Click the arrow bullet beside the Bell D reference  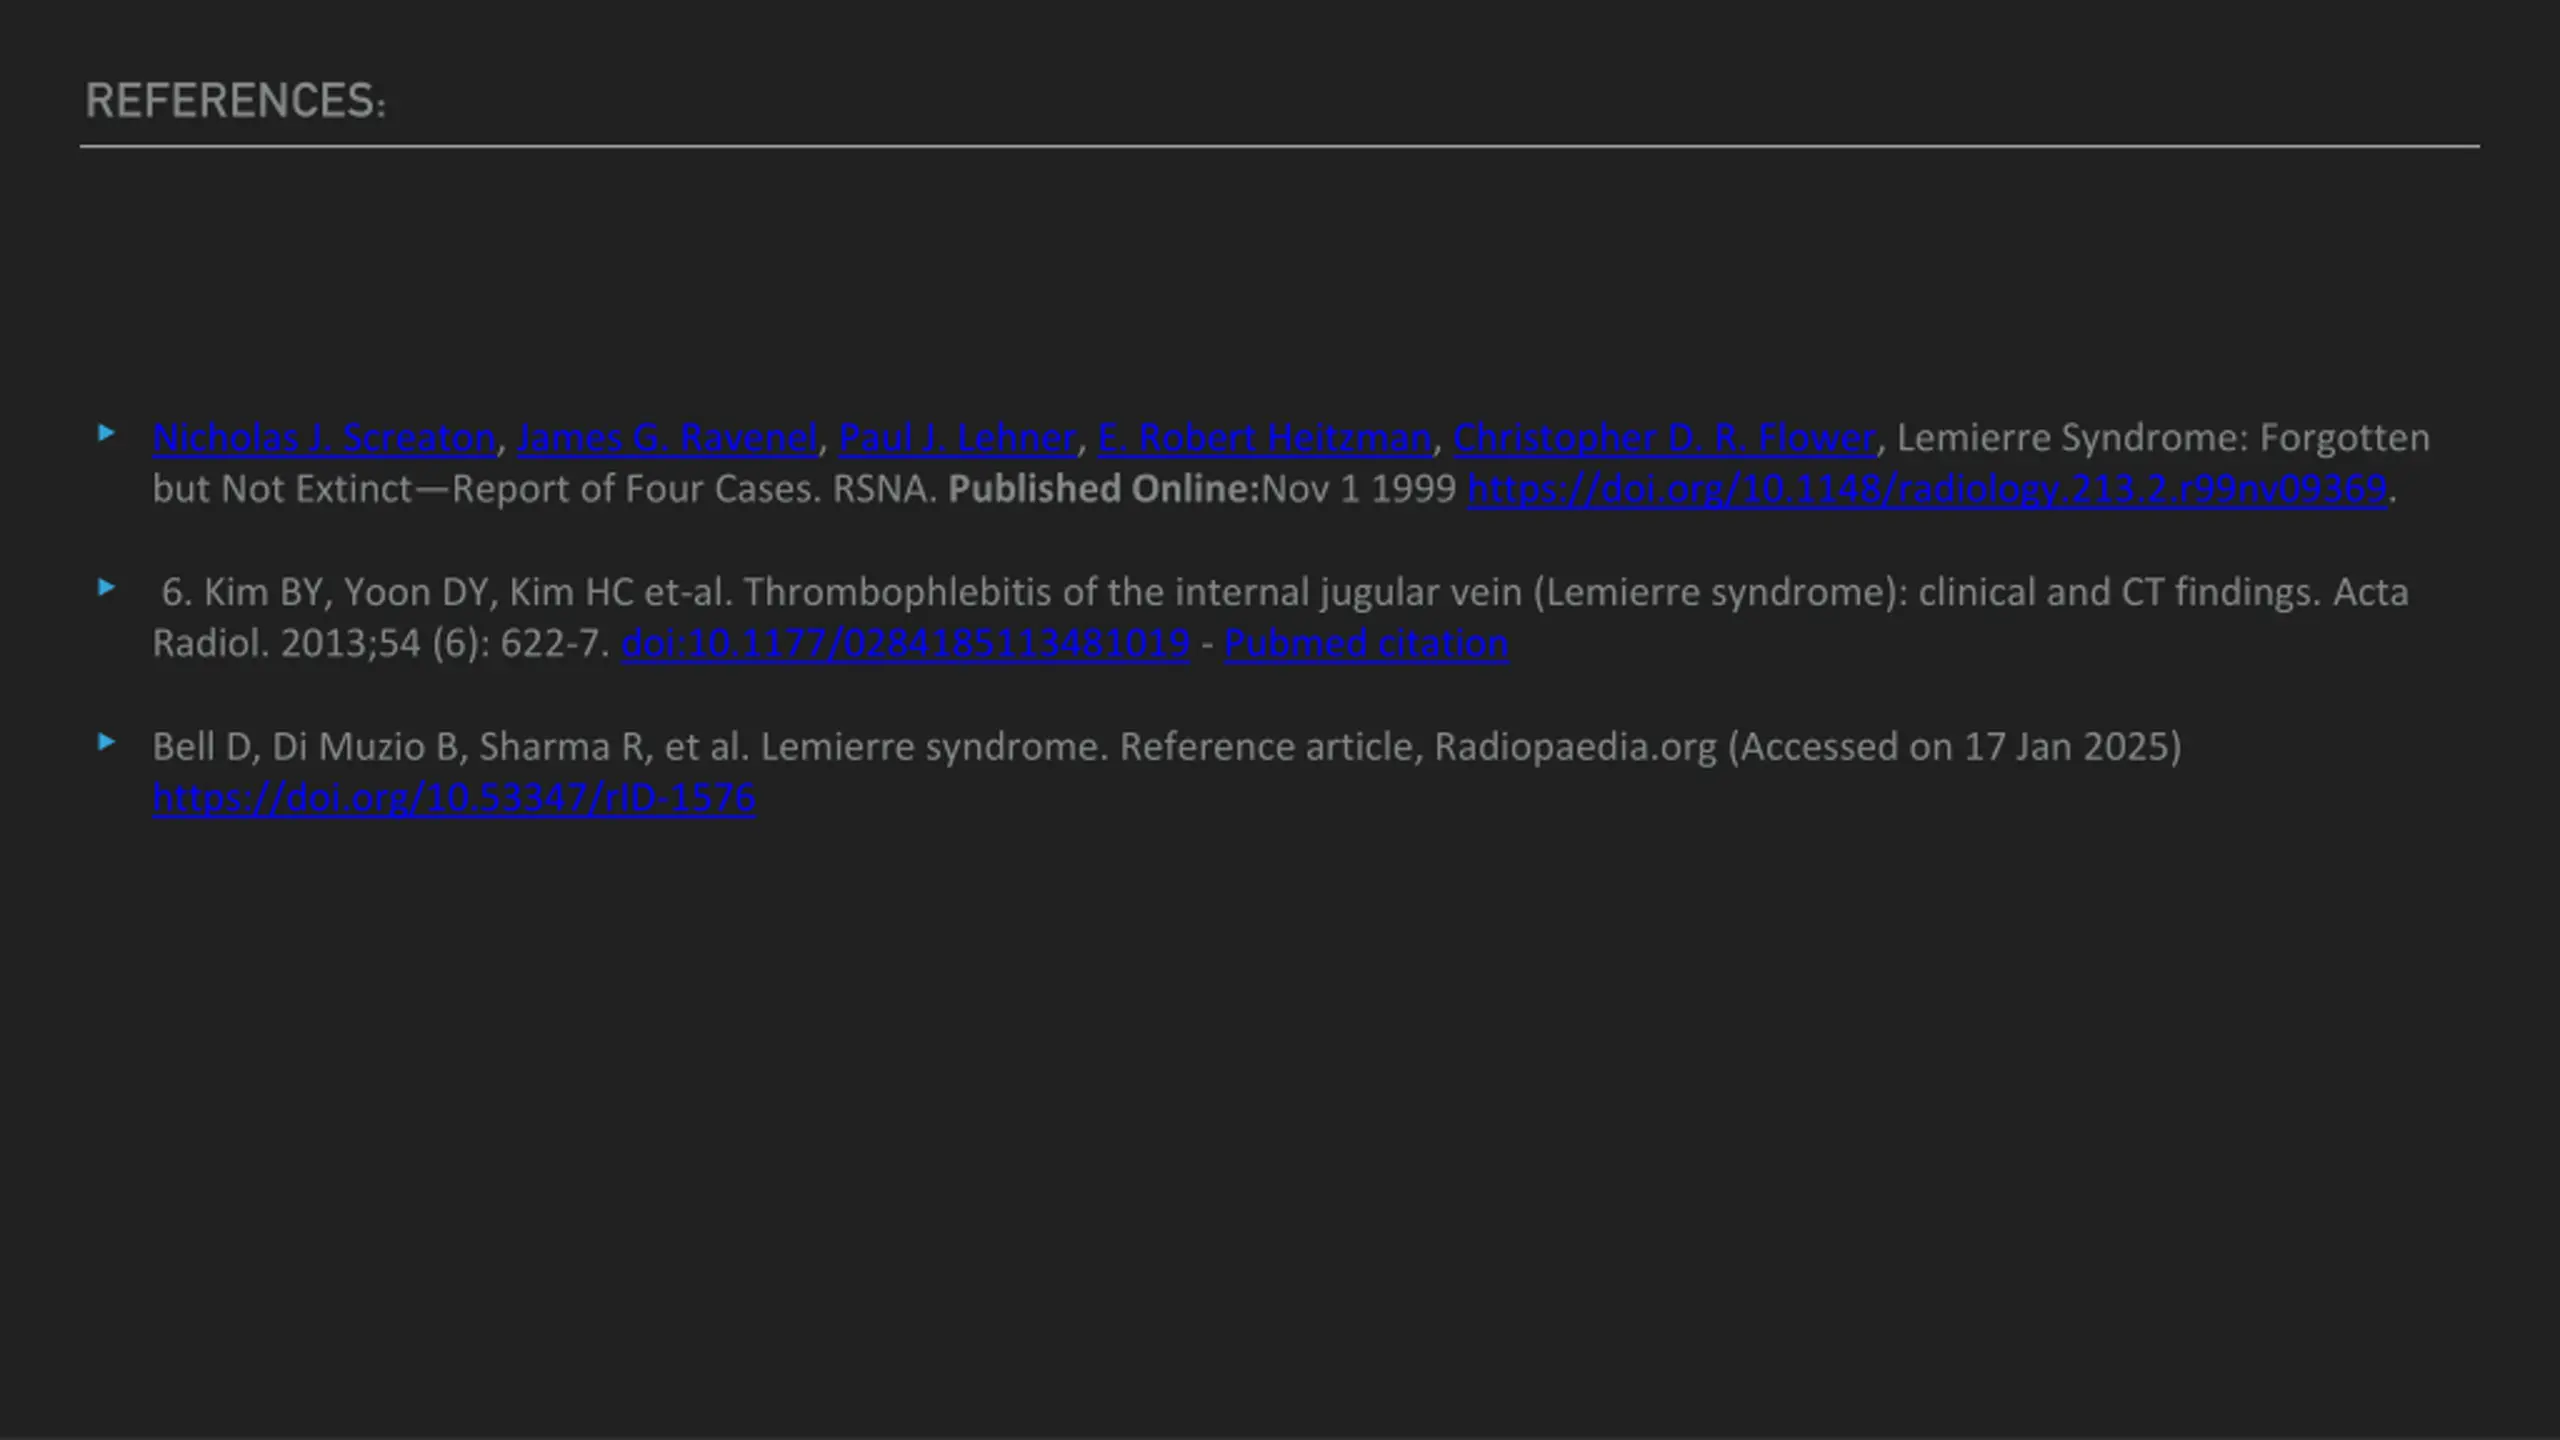(x=106, y=742)
